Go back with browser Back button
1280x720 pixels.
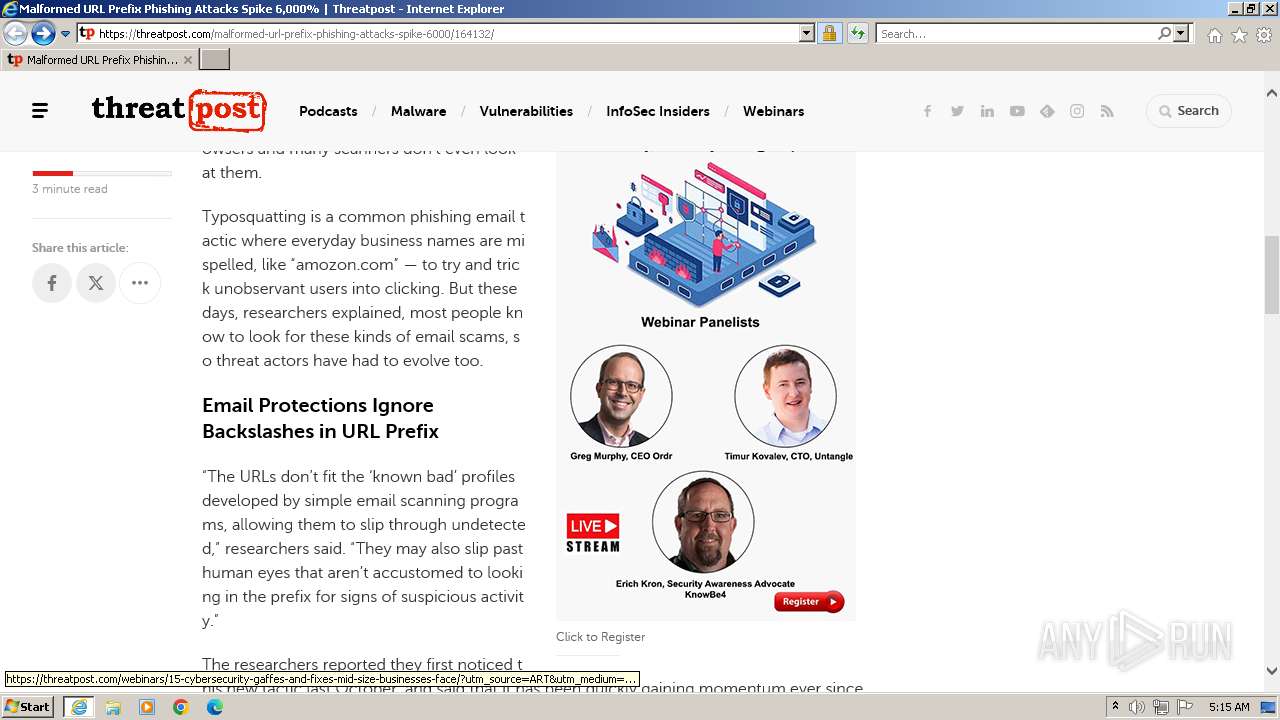pyautogui.click(x=16, y=33)
